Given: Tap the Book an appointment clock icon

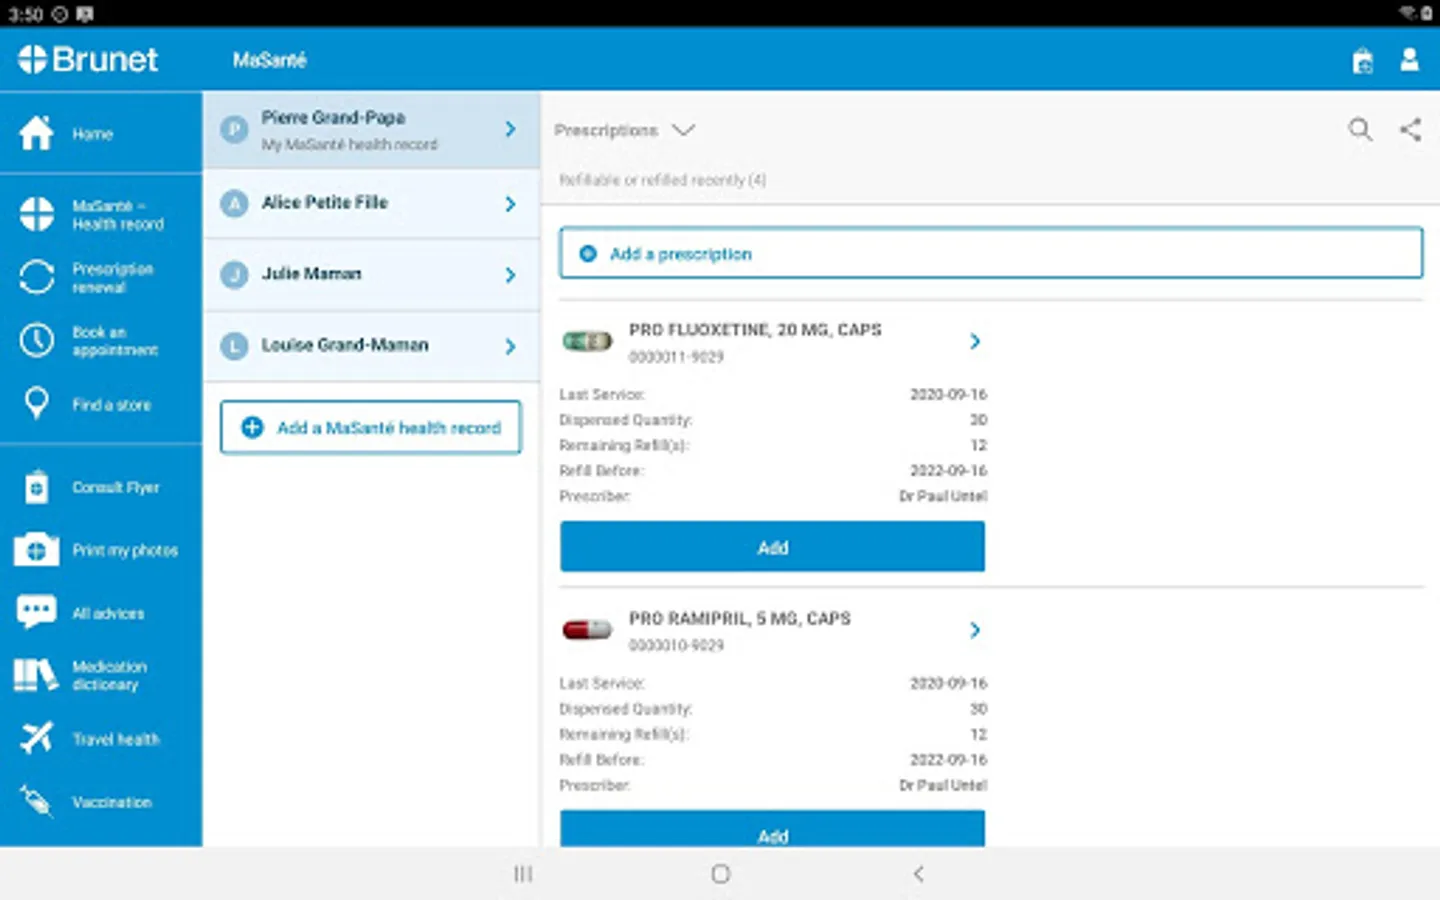Looking at the screenshot, I should click(x=36, y=340).
